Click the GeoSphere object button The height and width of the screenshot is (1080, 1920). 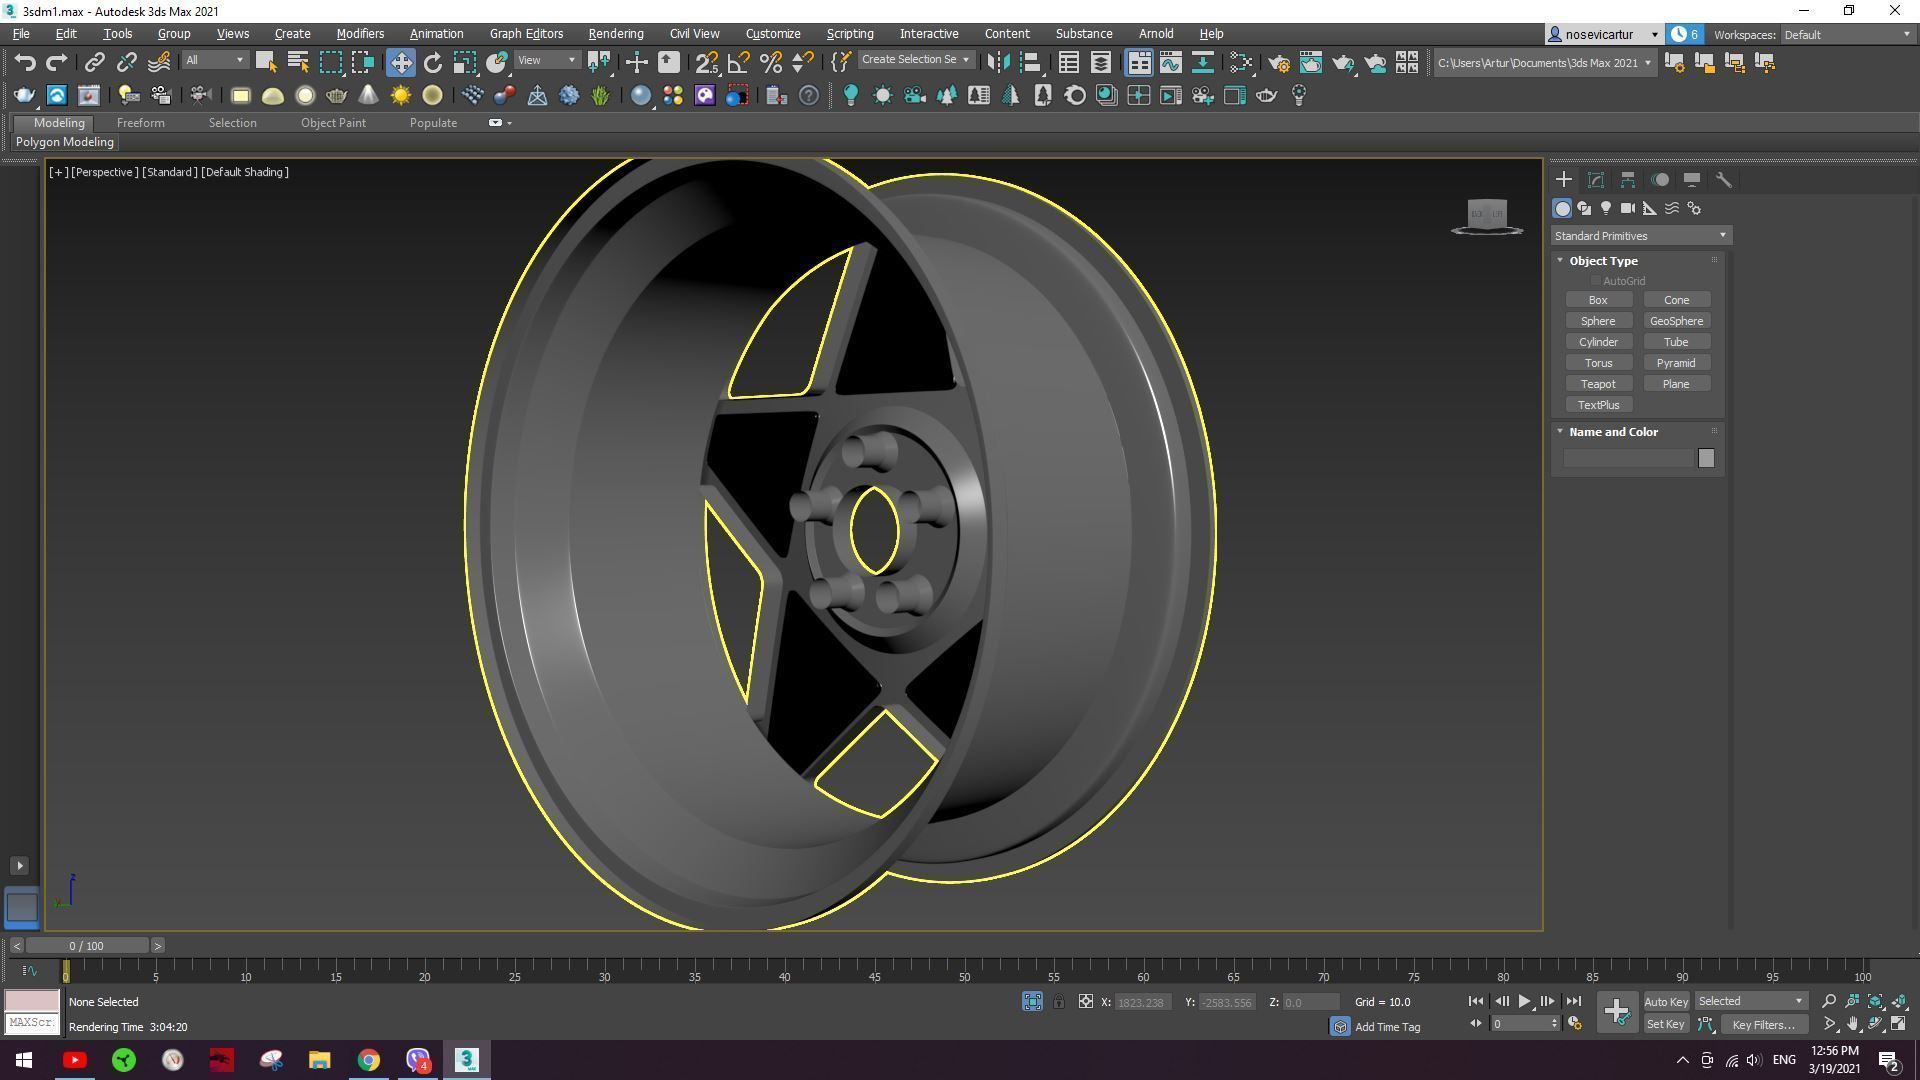pos(1677,321)
